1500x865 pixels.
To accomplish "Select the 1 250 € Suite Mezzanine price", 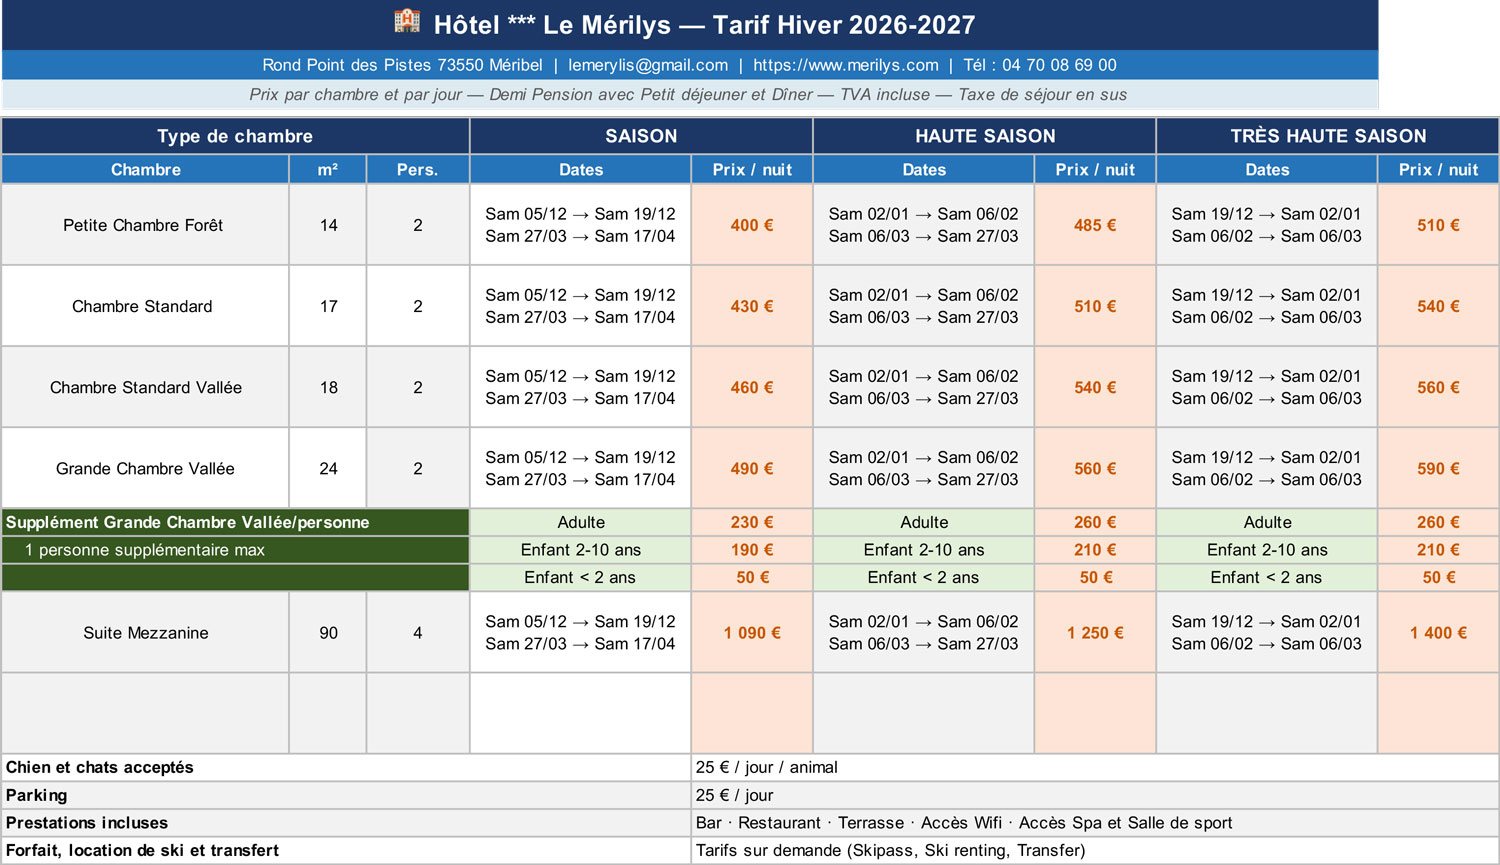I will [1095, 632].
